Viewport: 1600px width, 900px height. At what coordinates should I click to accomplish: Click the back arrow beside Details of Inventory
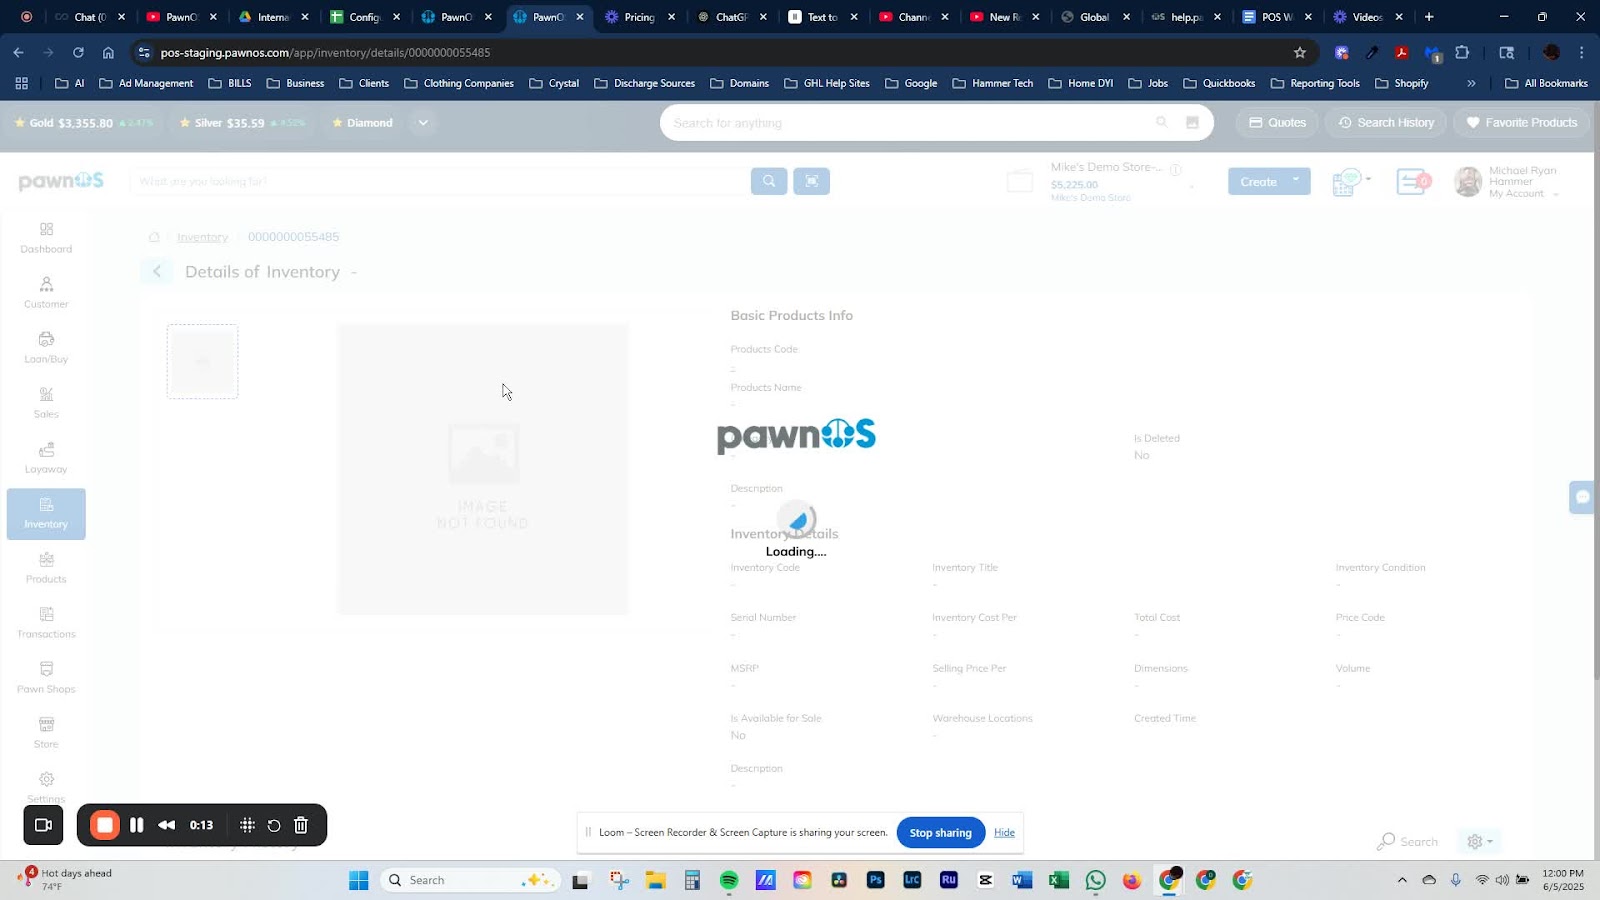click(x=157, y=271)
